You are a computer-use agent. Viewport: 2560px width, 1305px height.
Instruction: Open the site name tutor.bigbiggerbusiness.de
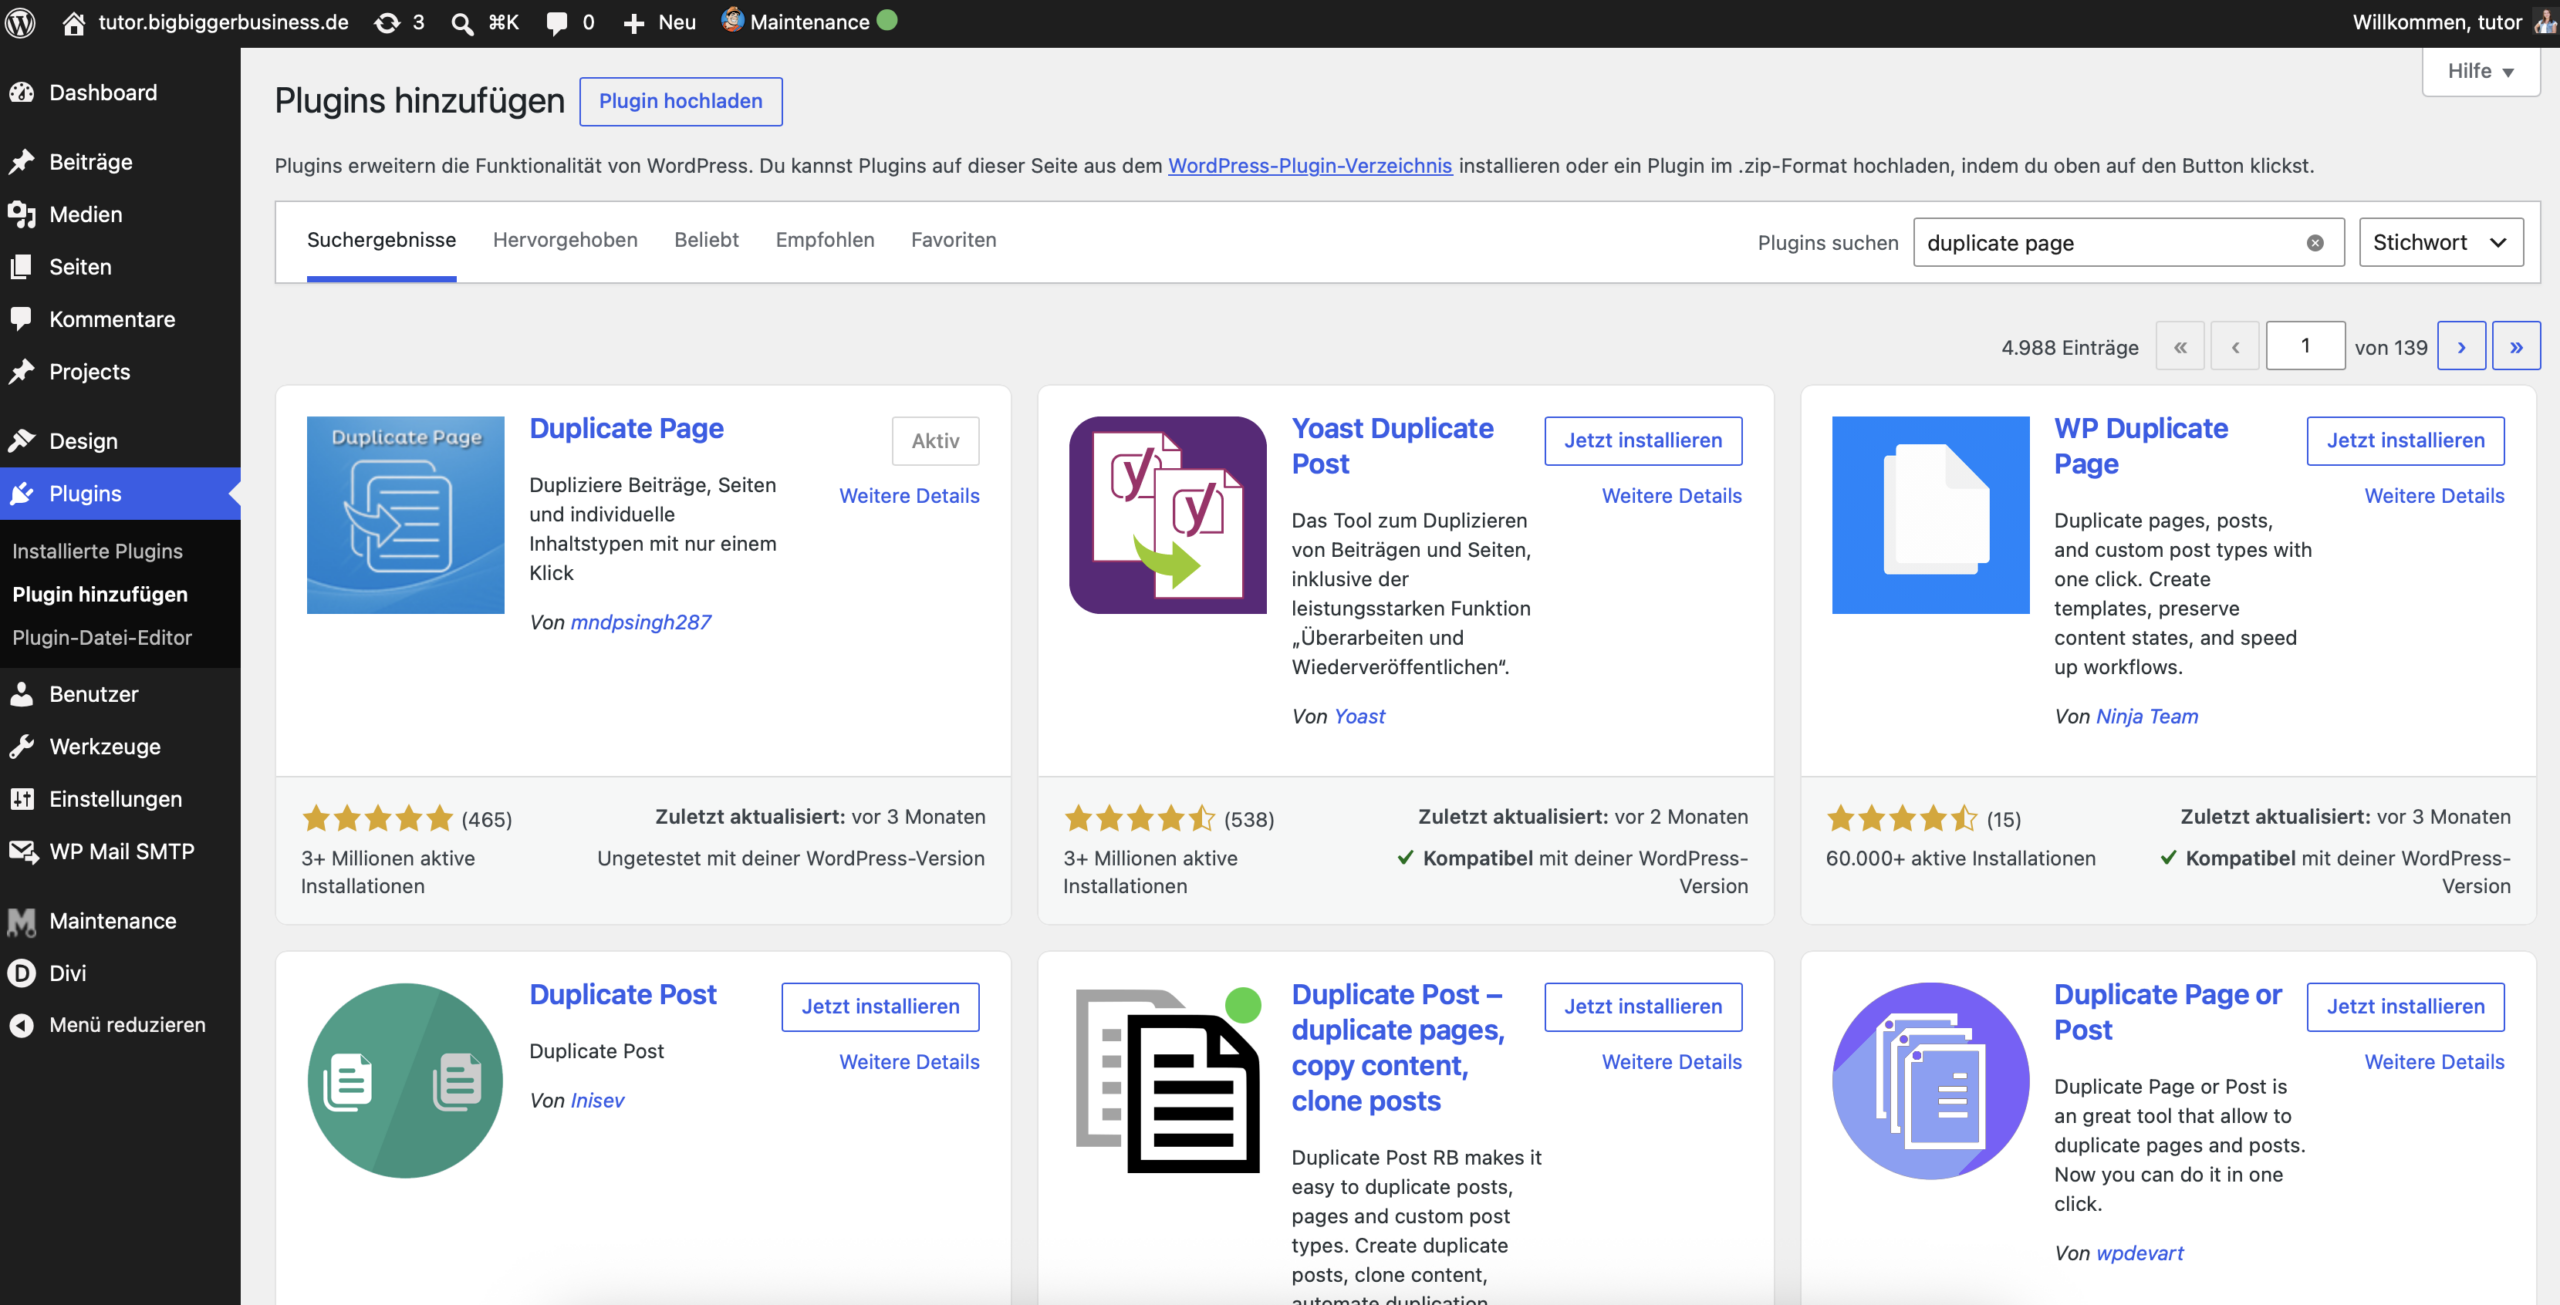tap(223, 22)
